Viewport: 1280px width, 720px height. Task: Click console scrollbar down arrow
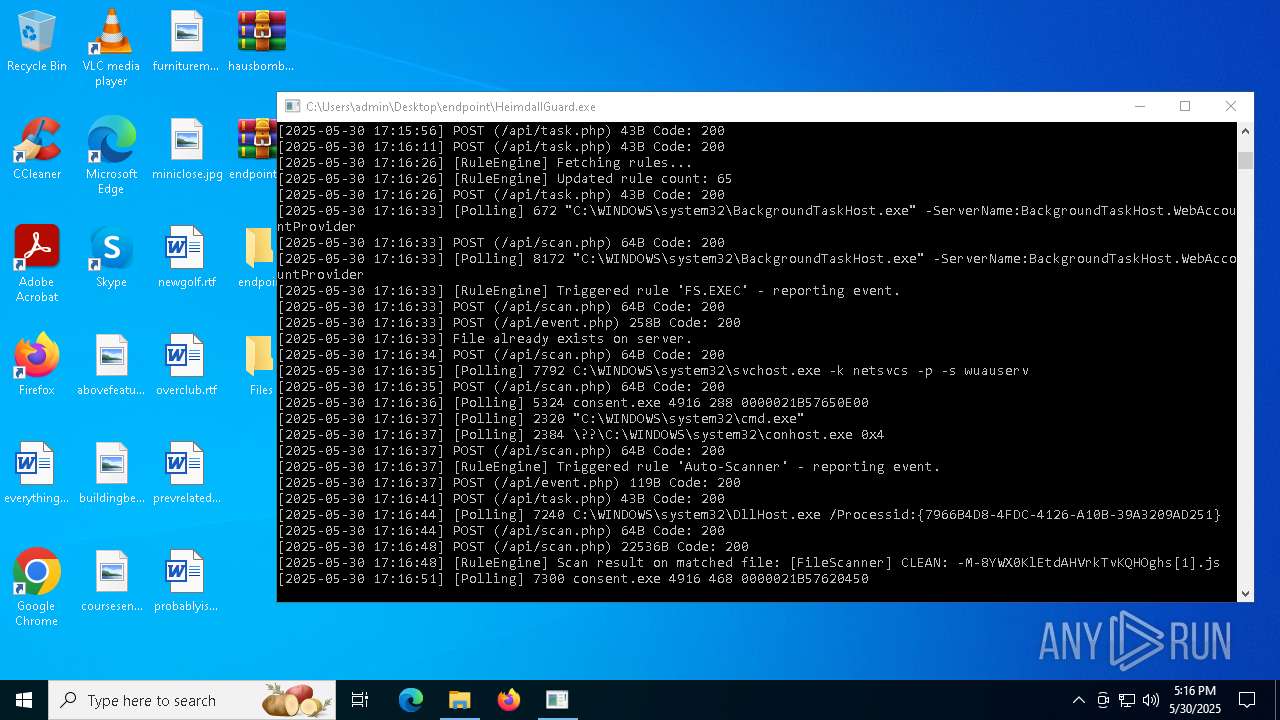coord(1245,593)
